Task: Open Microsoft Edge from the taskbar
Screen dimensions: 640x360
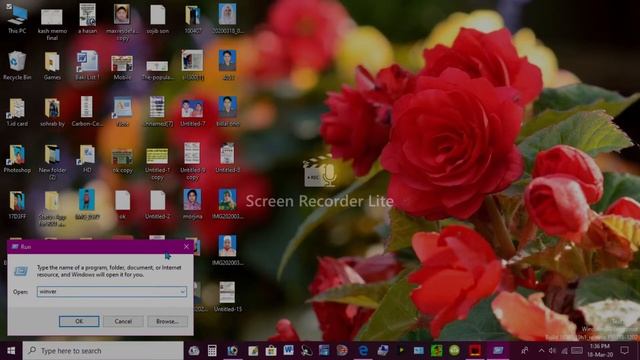Action: pyautogui.click(x=363, y=351)
